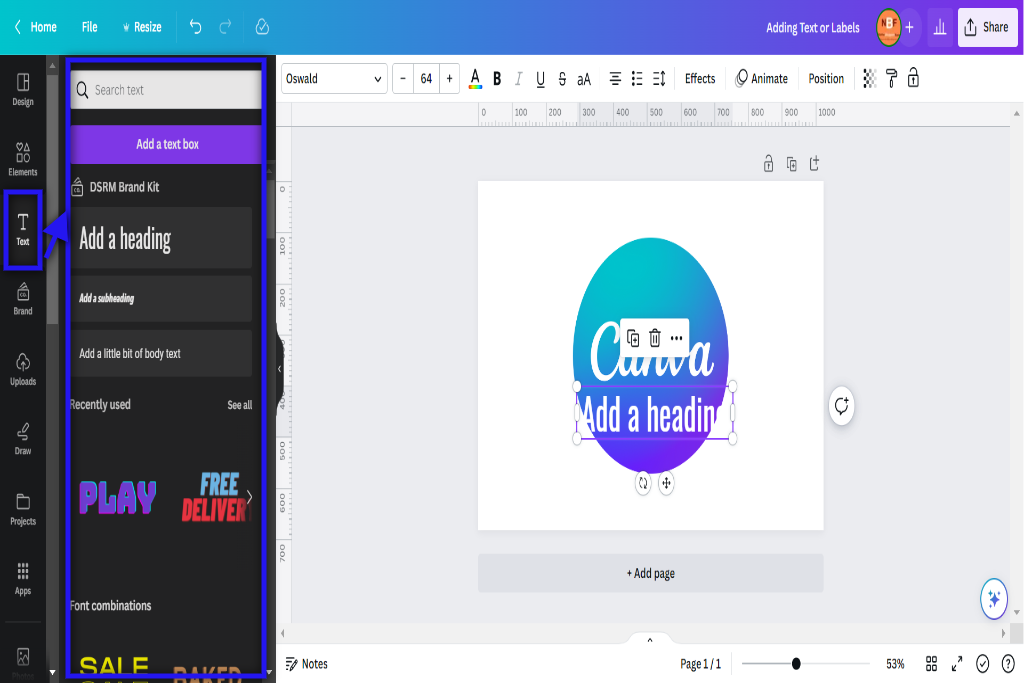Toggle strikethrough formatting

562,78
